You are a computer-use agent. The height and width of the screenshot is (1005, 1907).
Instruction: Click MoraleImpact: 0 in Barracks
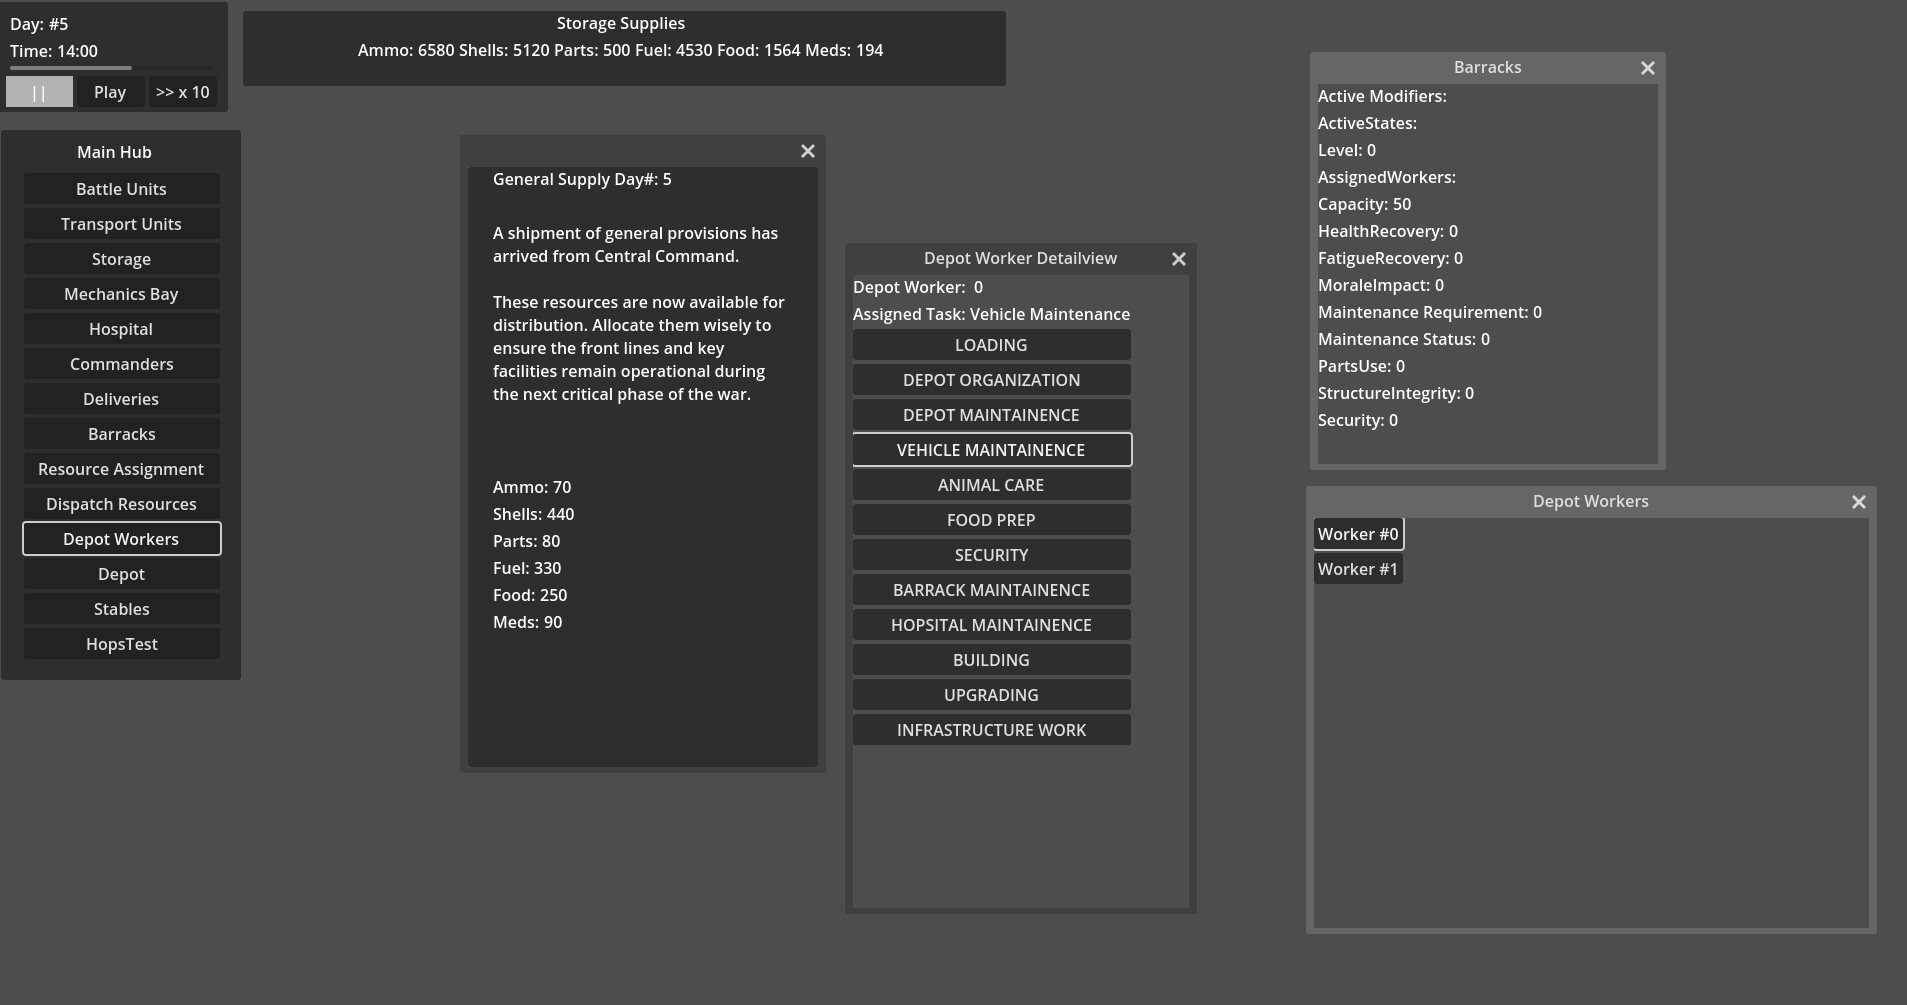(1380, 285)
